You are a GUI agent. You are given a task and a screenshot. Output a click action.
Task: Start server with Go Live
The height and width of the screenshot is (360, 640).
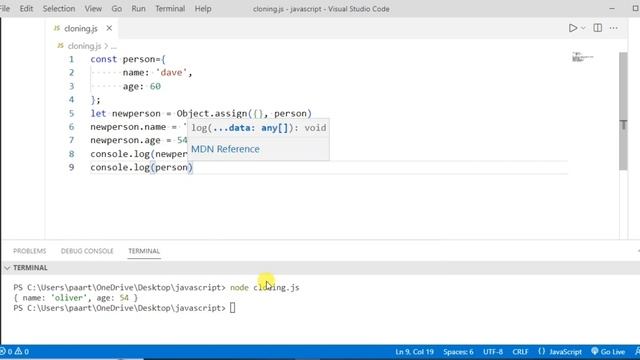608,351
